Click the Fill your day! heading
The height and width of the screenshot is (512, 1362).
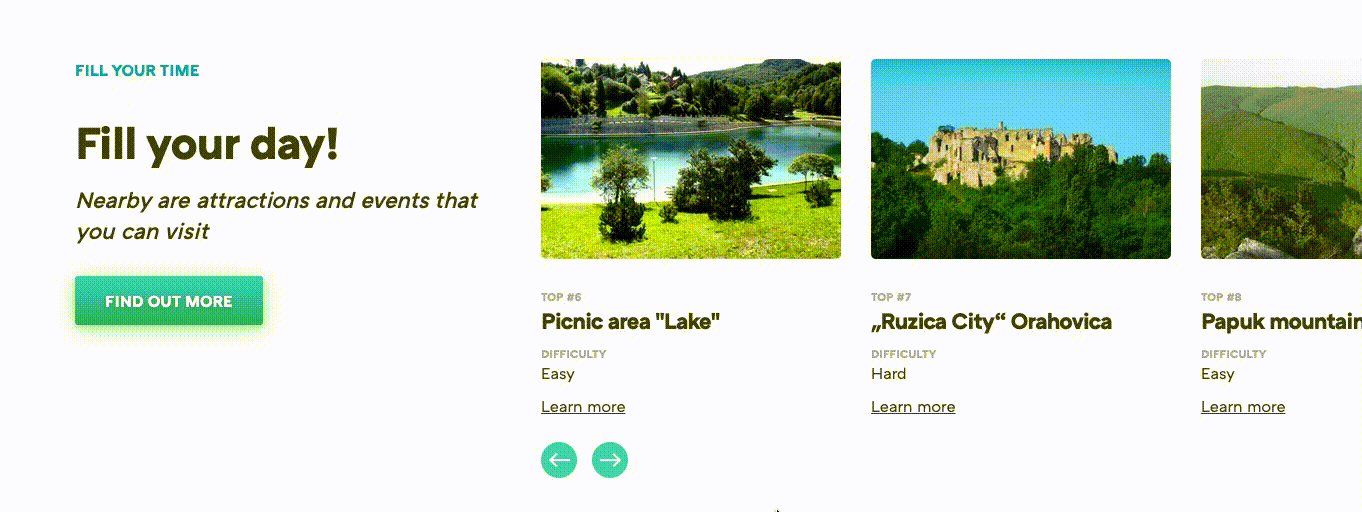point(208,145)
